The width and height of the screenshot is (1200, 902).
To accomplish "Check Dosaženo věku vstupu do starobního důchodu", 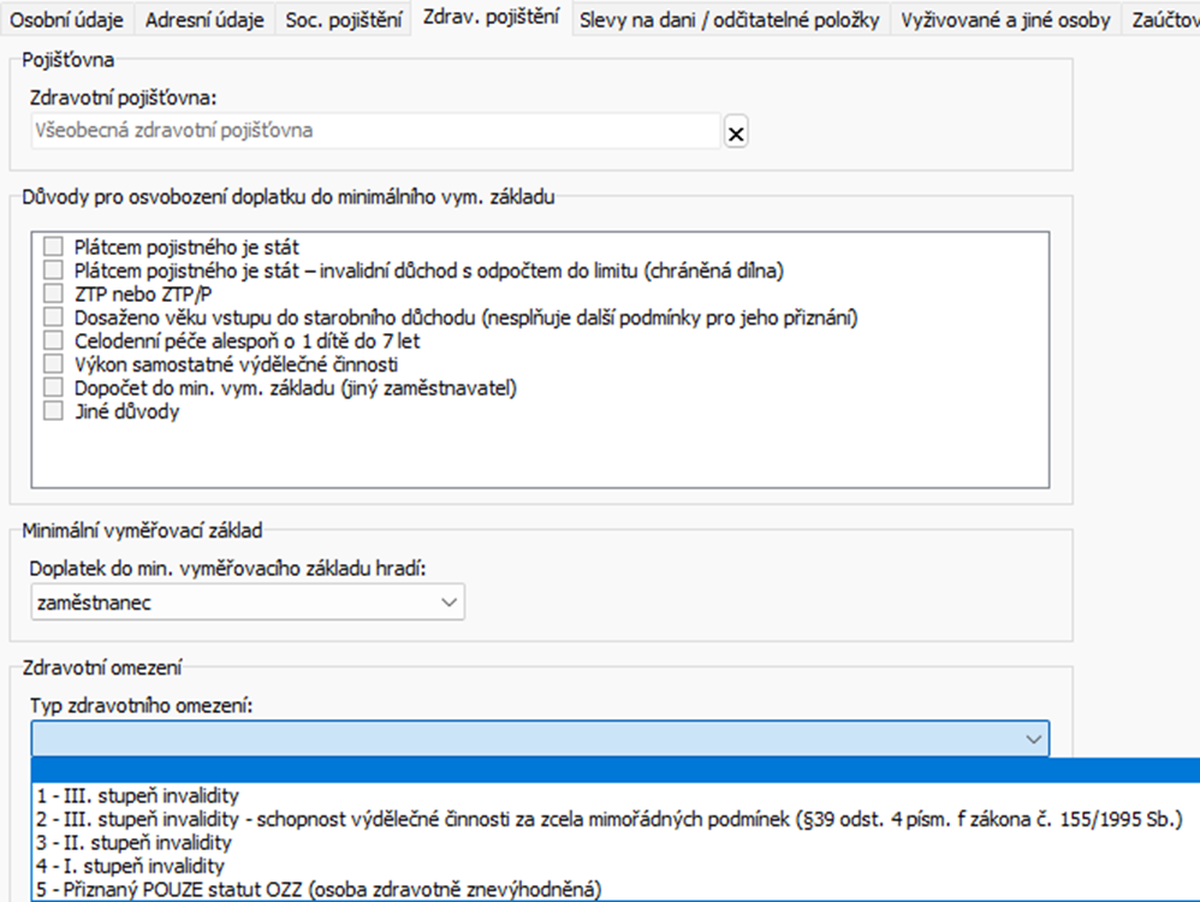I will pos(53,318).
